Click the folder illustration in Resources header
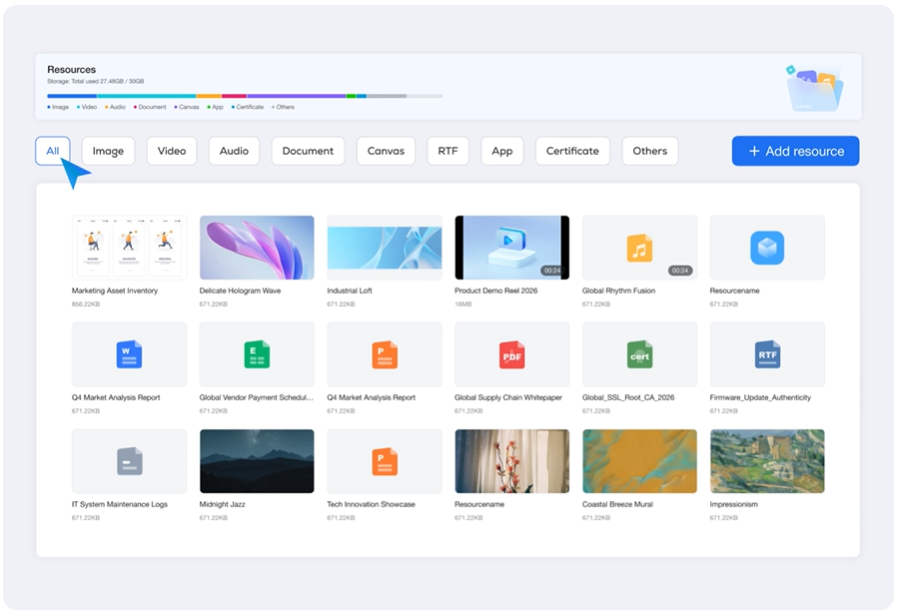Image resolution: width=898 pixels, height=615 pixels. pos(814,88)
